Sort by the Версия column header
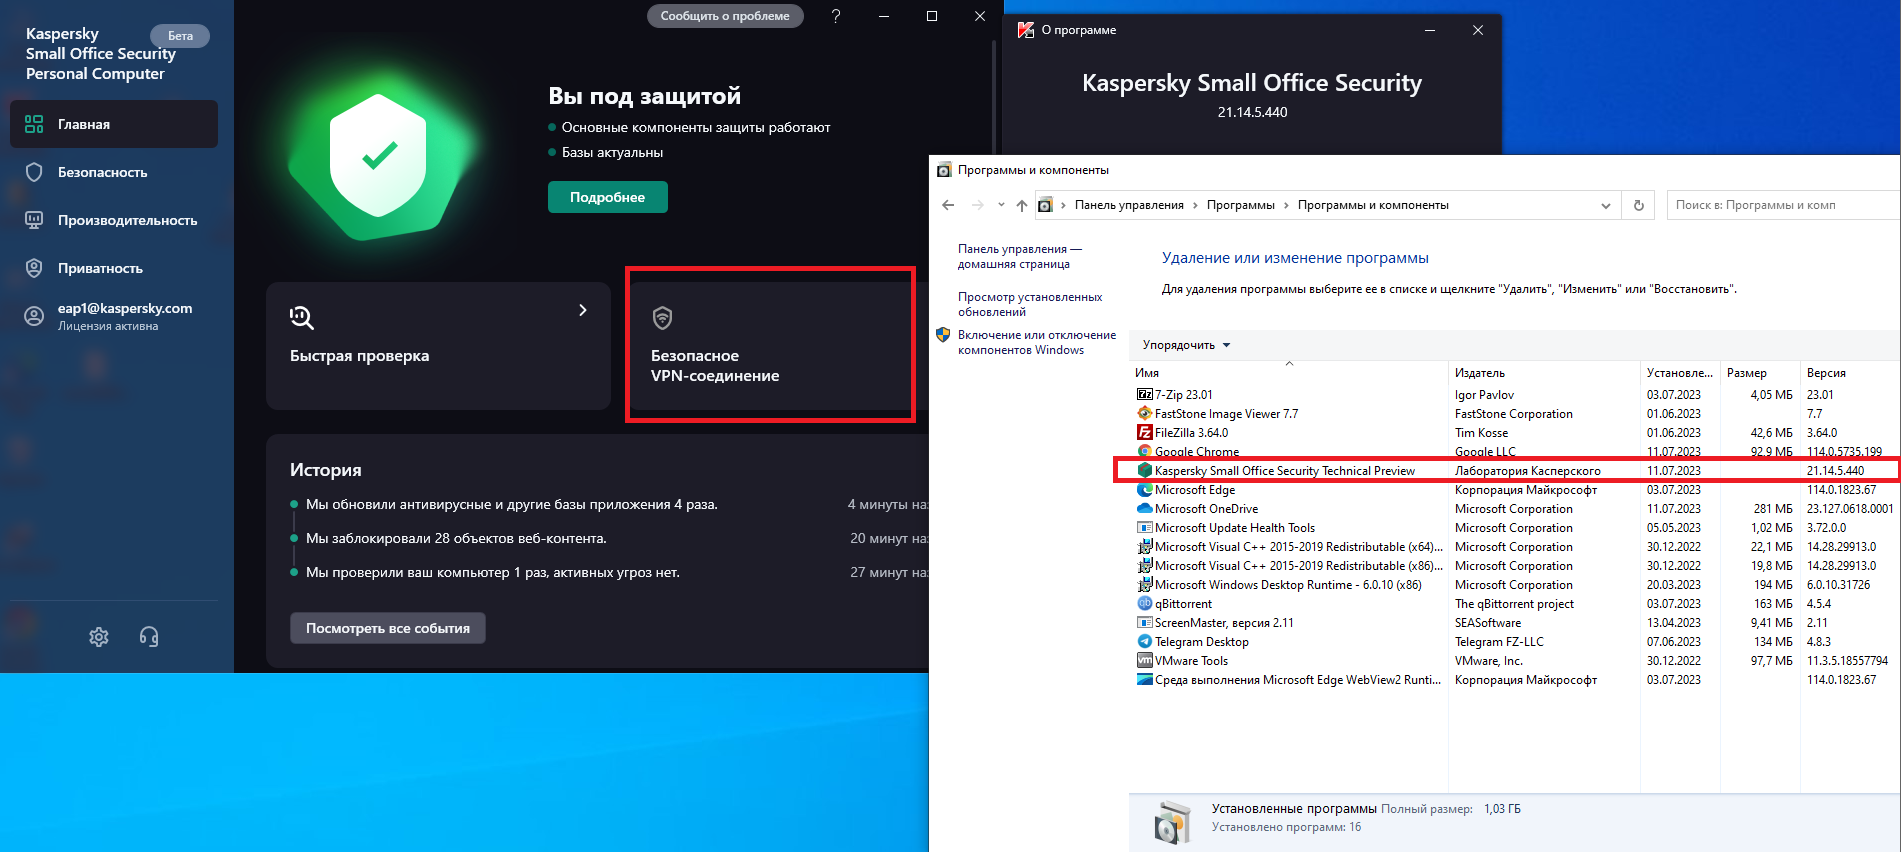The height and width of the screenshot is (852, 1901). point(1849,373)
